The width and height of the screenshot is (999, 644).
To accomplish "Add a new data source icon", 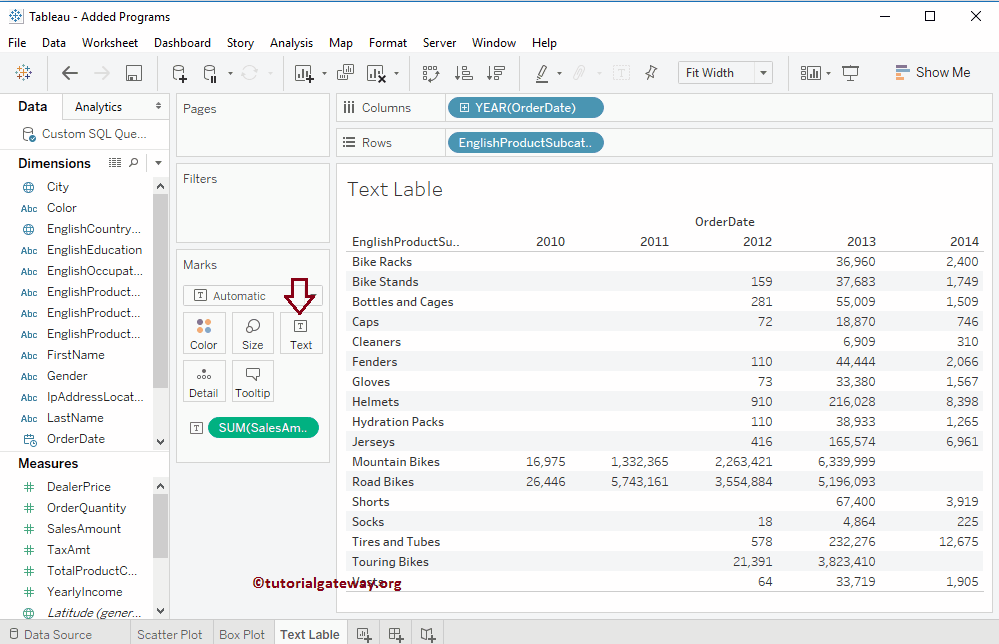I will [x=180, y=73].
